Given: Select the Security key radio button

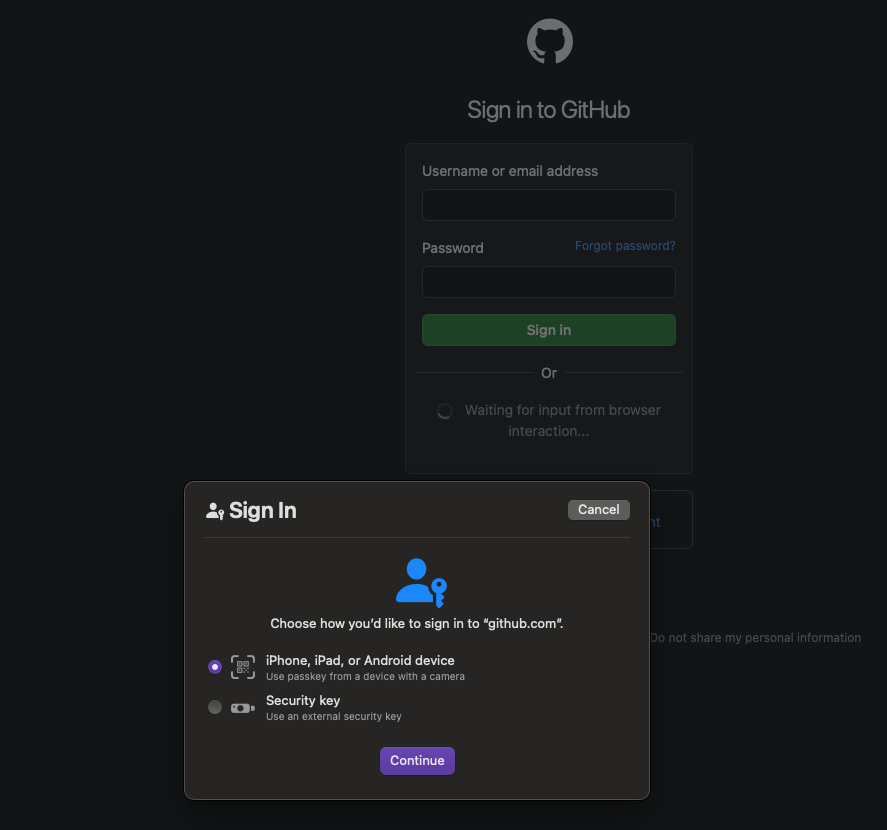Looking at the screenshot, I should coord(215,707).
